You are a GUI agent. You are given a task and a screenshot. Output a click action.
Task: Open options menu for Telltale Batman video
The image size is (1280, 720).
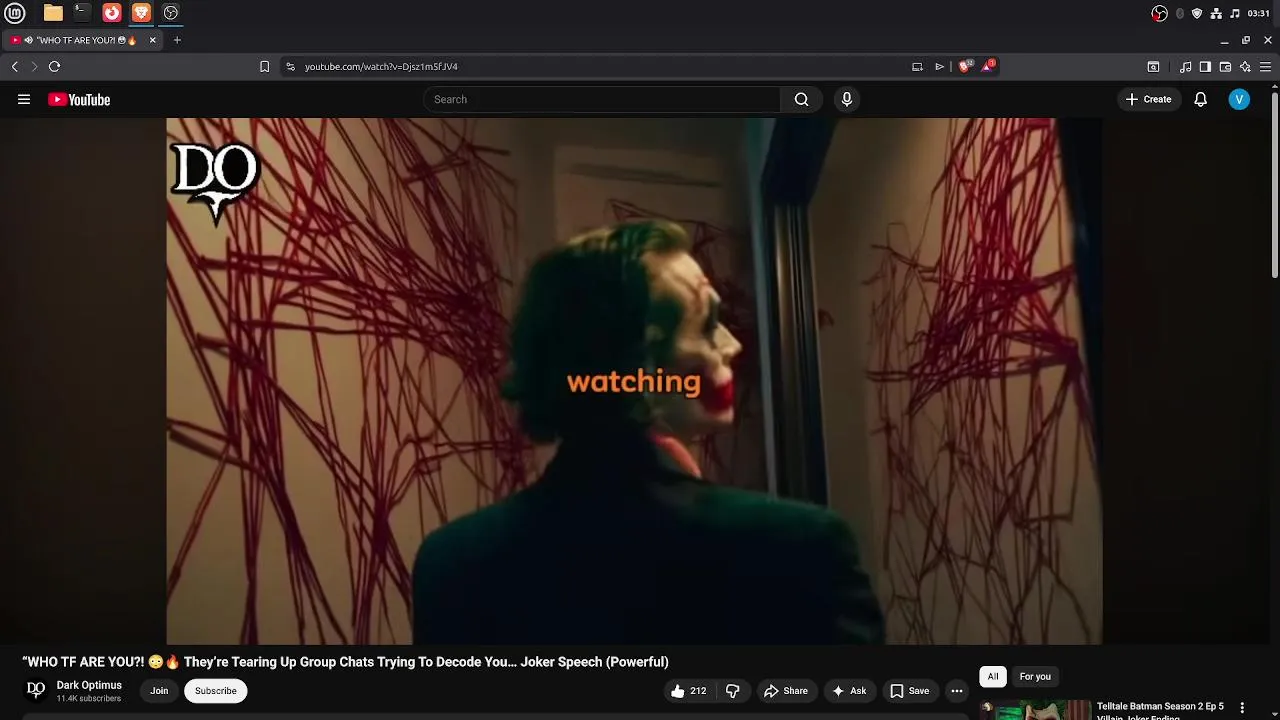(1242, 708)
